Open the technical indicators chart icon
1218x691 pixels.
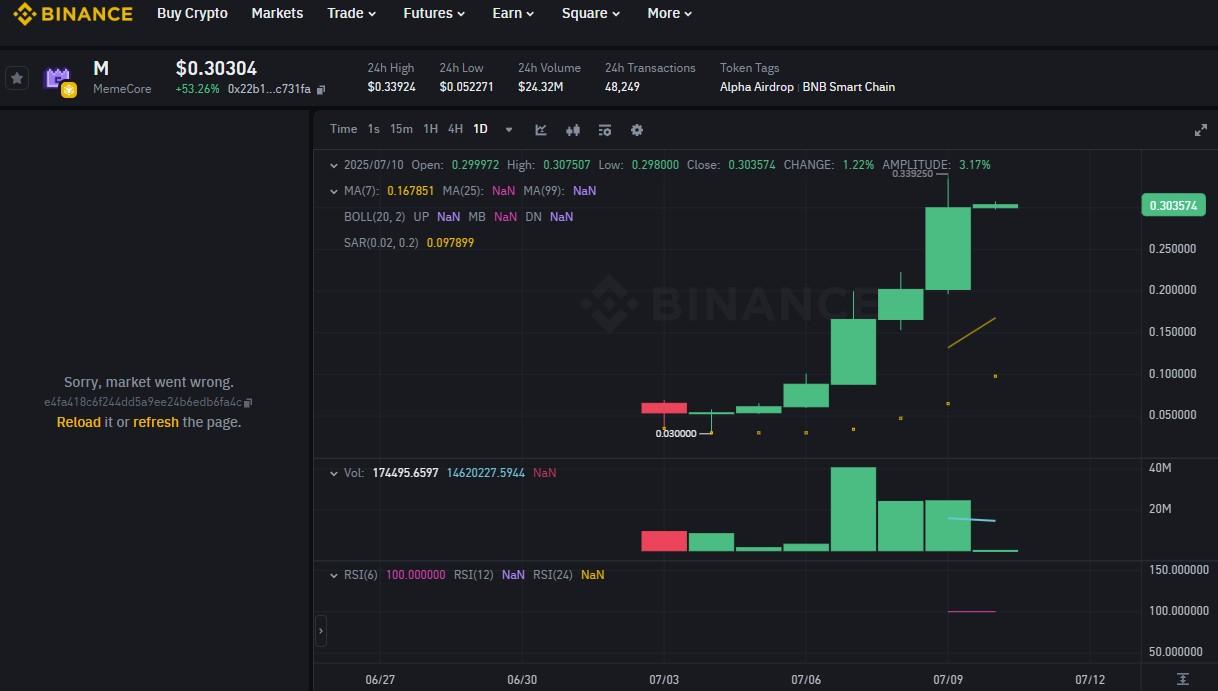click(541, 130)
